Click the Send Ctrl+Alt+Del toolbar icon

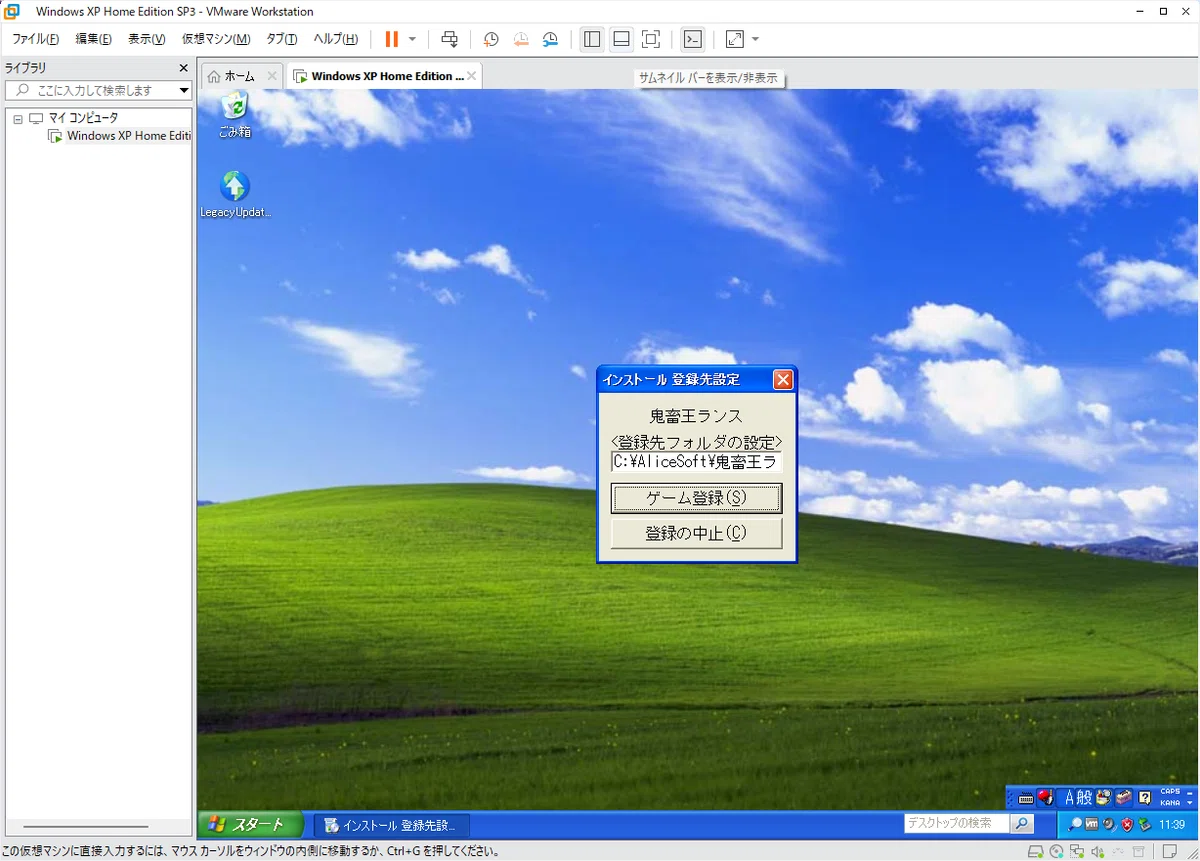coord(450,39)
